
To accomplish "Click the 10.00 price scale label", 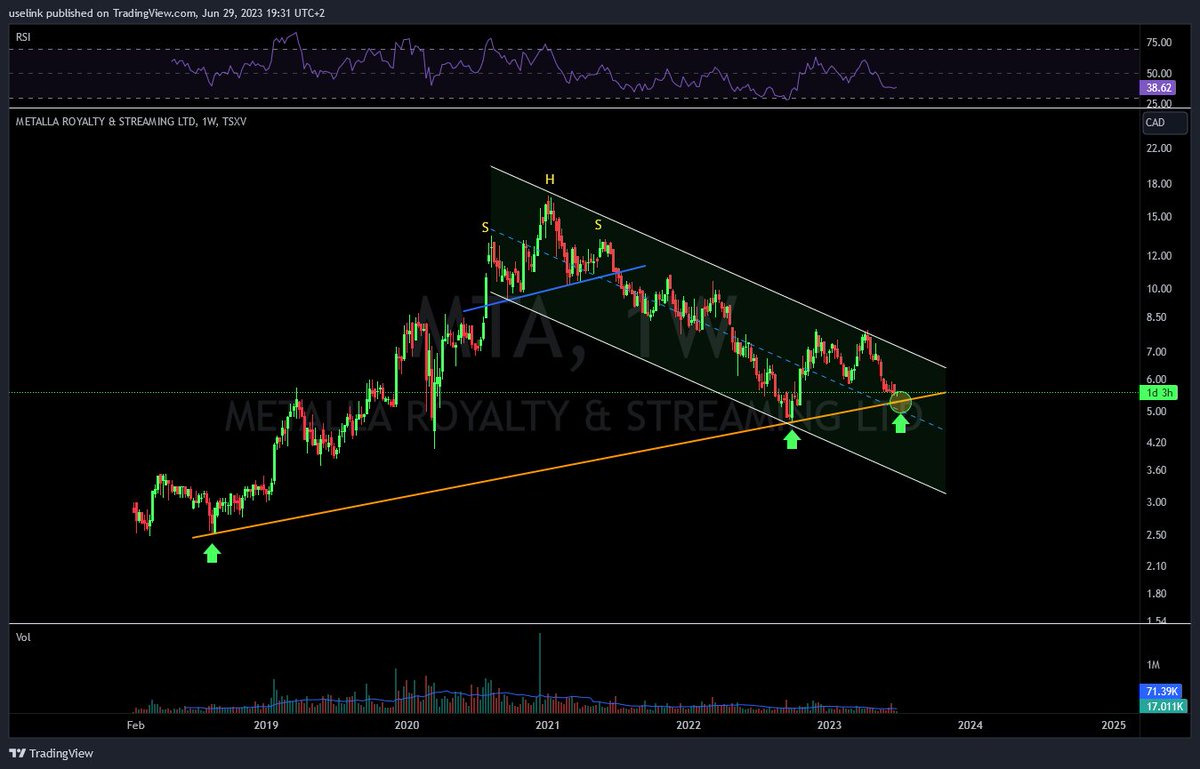I will pos(1159,289).
